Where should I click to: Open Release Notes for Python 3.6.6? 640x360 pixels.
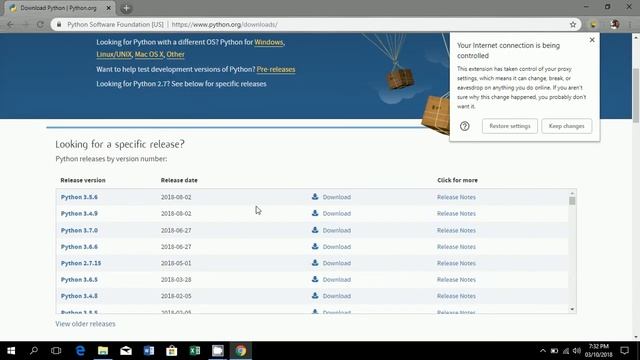456,247
